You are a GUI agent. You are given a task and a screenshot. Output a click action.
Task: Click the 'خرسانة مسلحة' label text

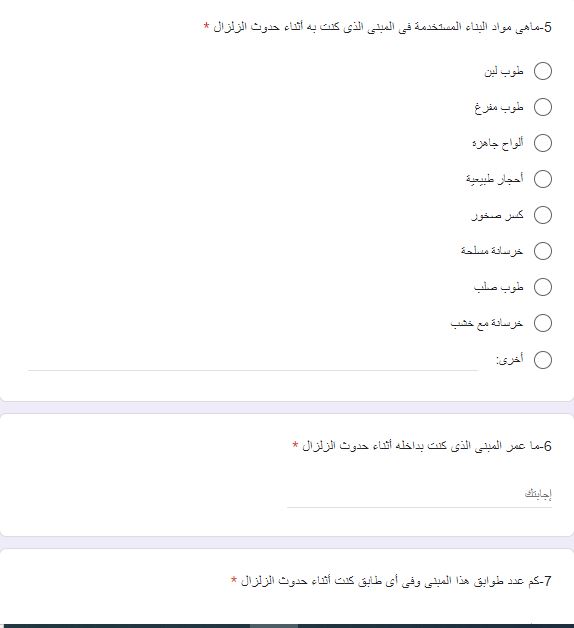[x=492, y=251]
